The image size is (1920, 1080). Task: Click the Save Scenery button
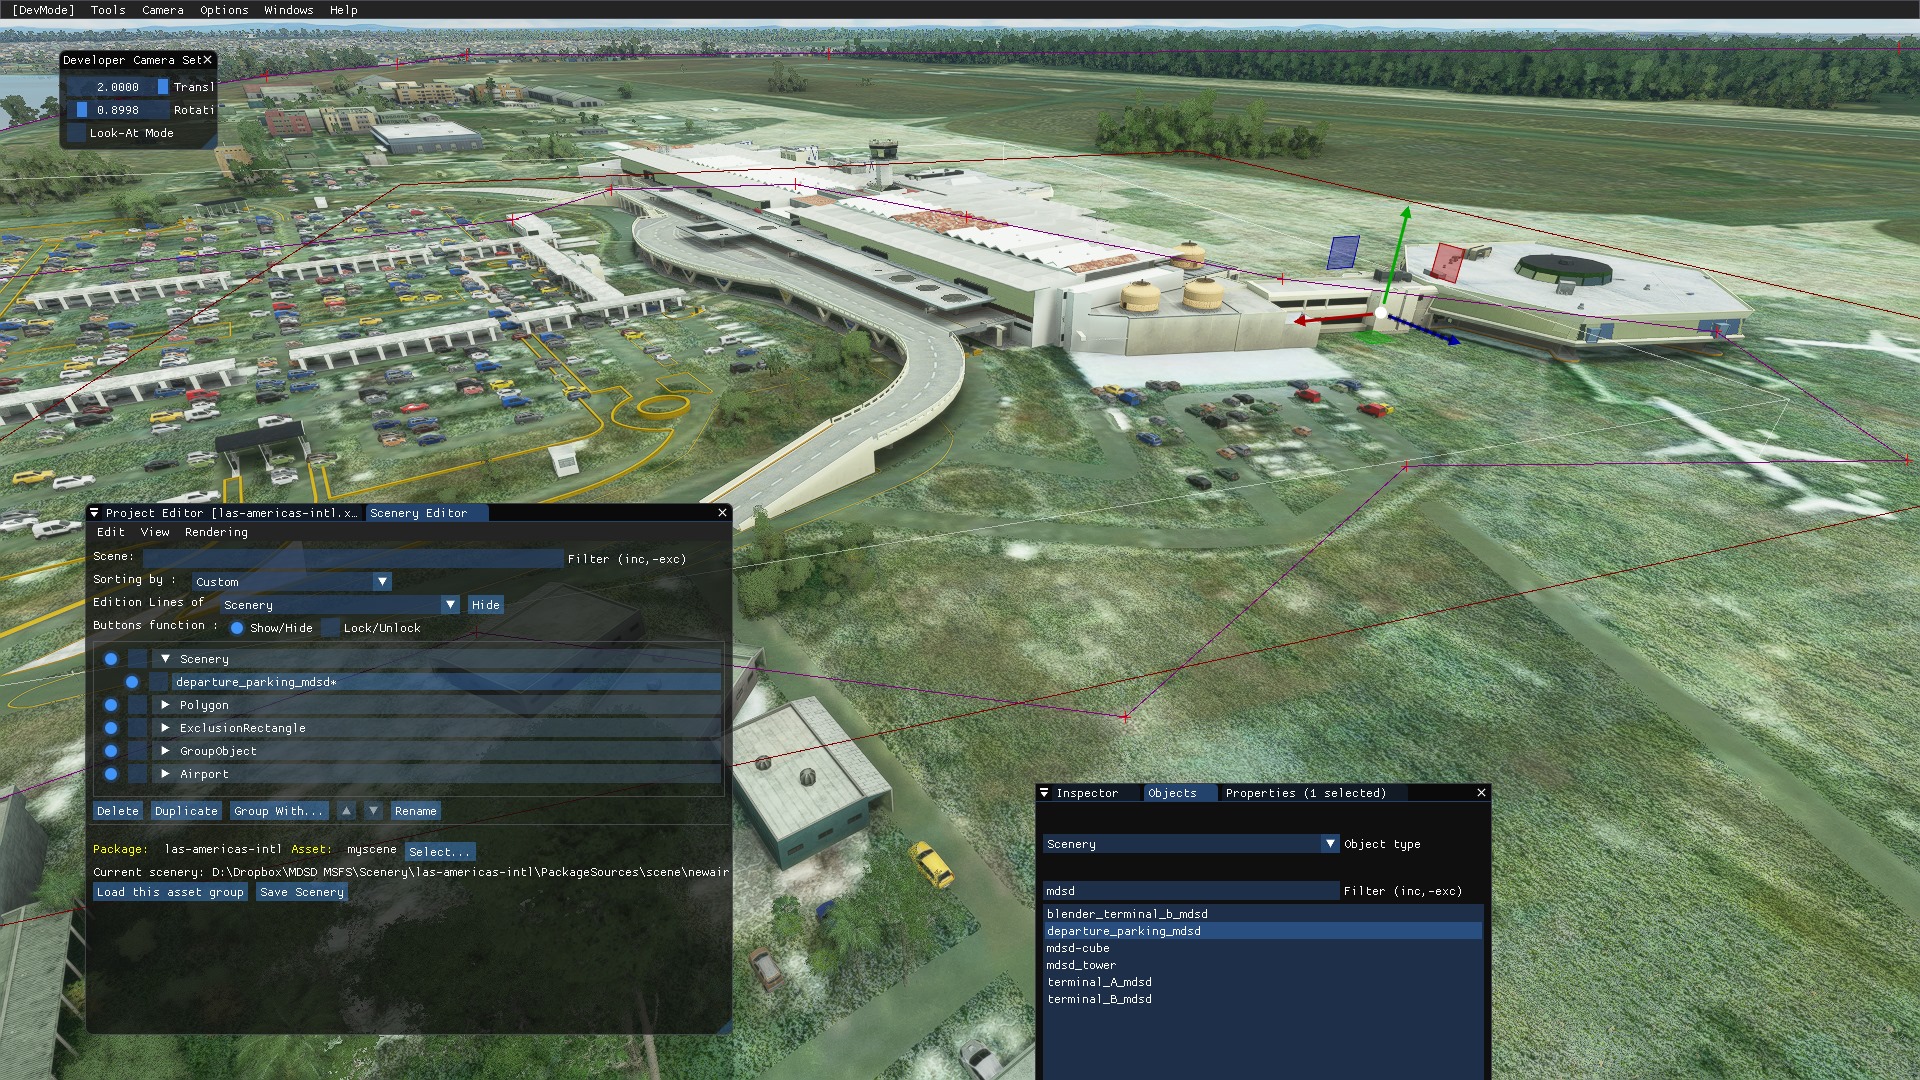point(302,892)
